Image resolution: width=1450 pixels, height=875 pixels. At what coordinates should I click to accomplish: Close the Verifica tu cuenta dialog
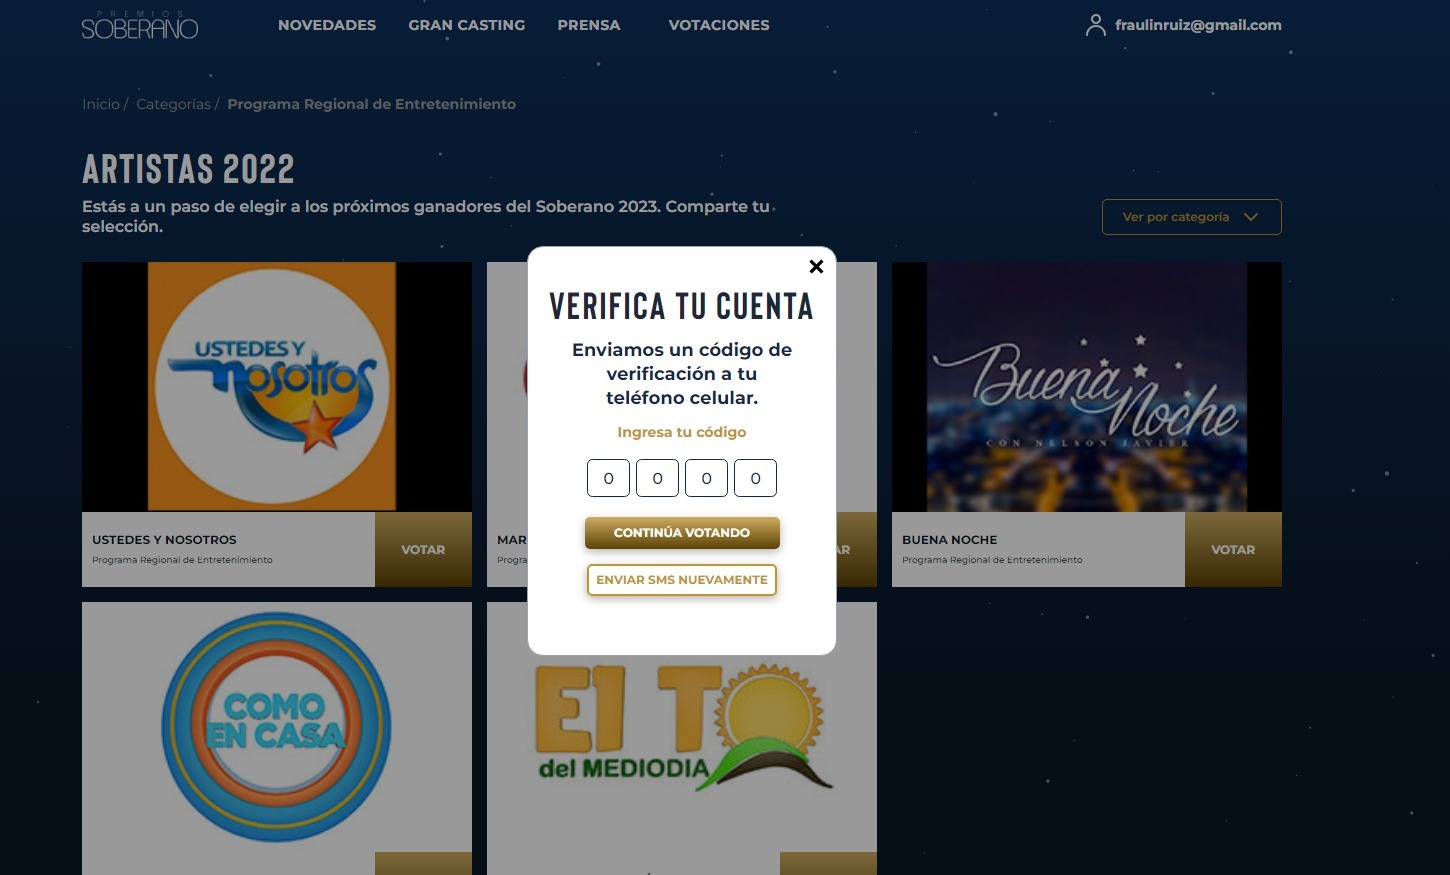(816, 266)
